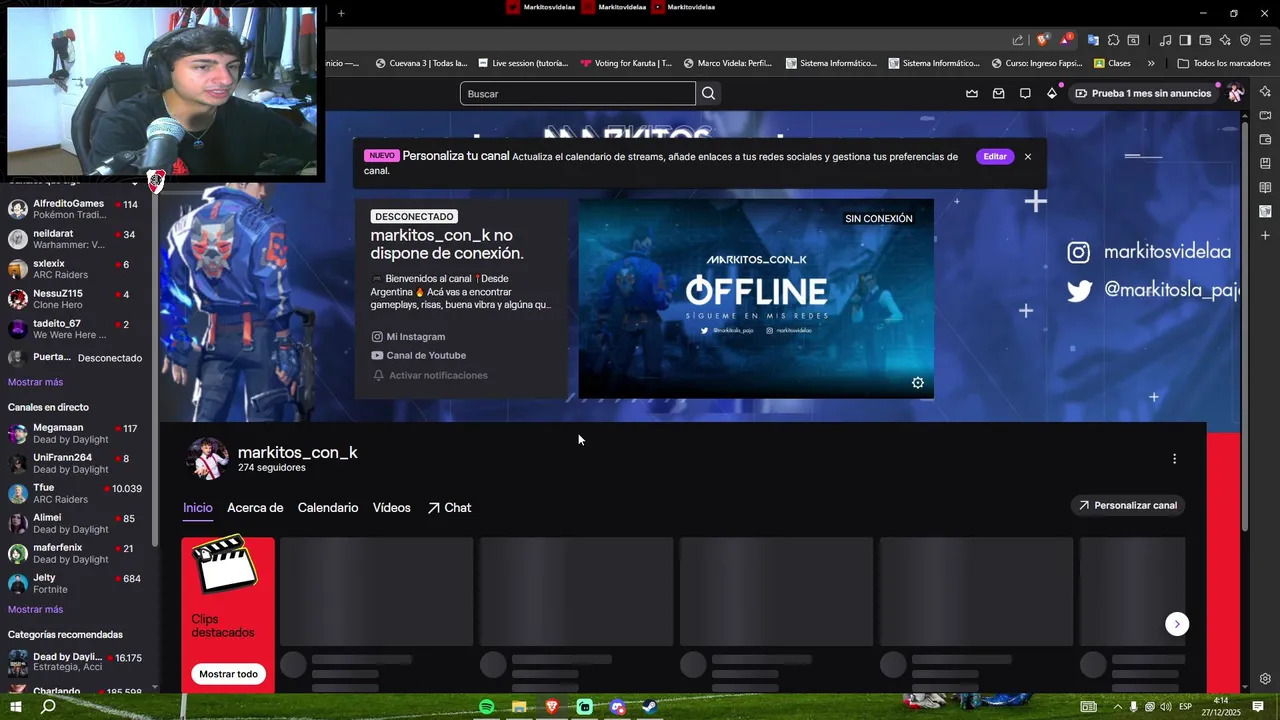Open Brave Leo AI sparkle icon
This screenshot has height=720, width=1280.
1225,40
